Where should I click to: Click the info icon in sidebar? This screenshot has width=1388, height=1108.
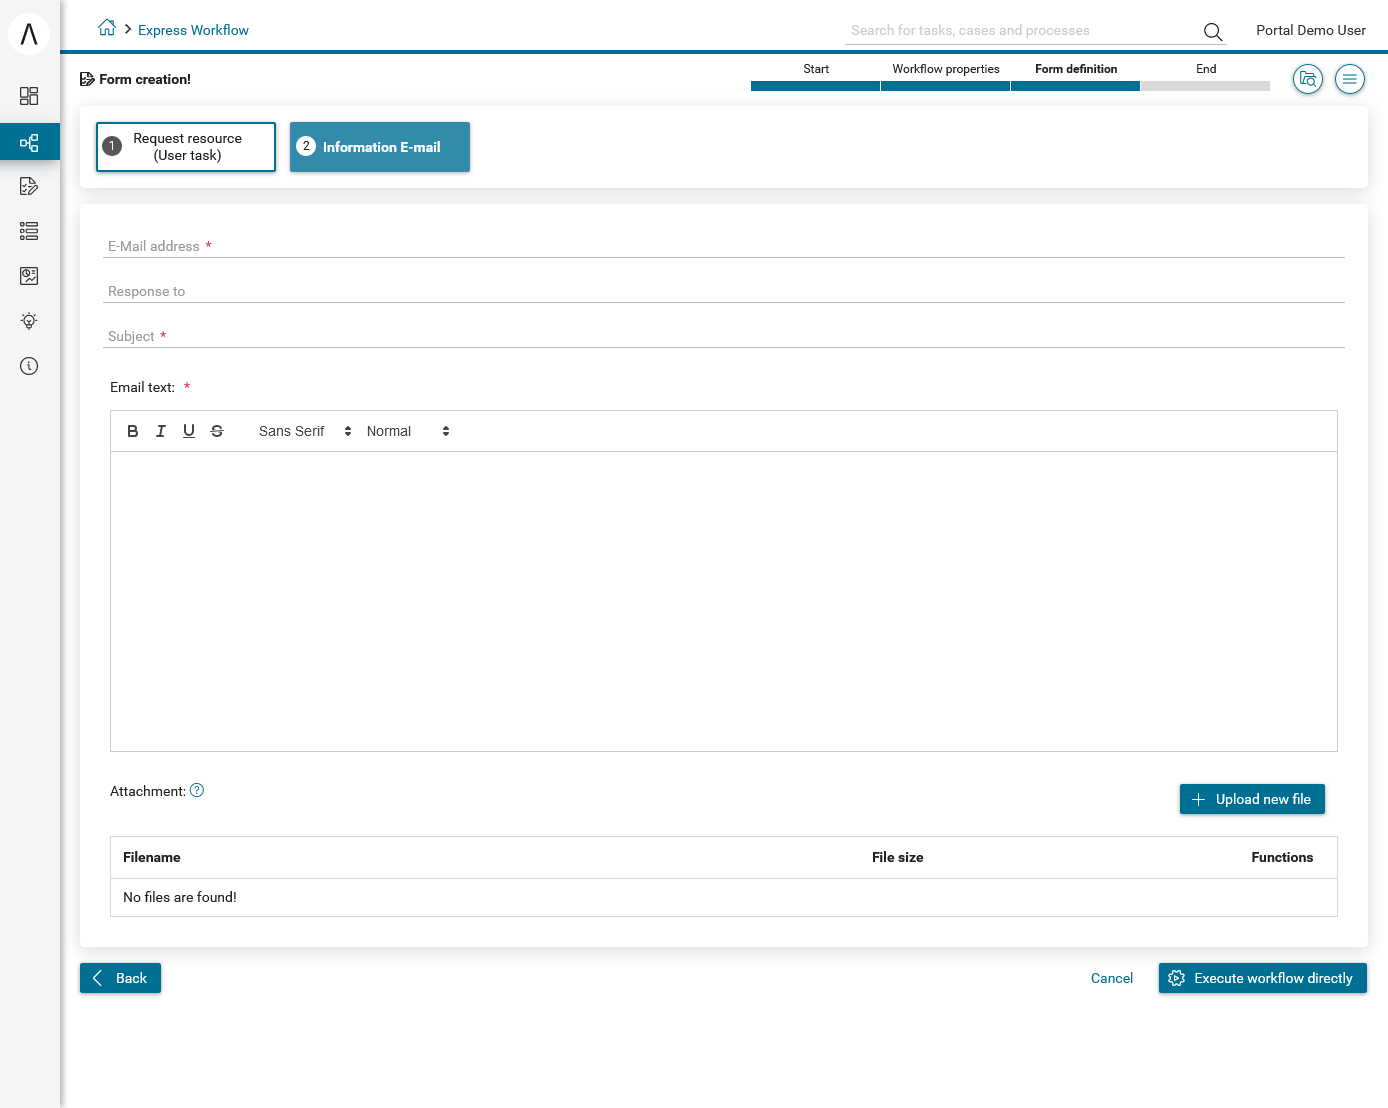point(29,366)
